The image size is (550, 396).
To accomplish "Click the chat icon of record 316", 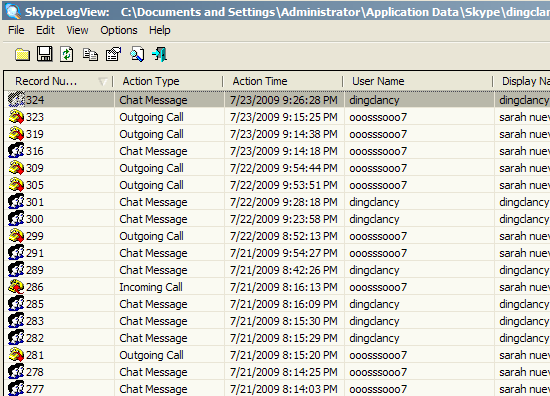I will [x=16, y=151].
